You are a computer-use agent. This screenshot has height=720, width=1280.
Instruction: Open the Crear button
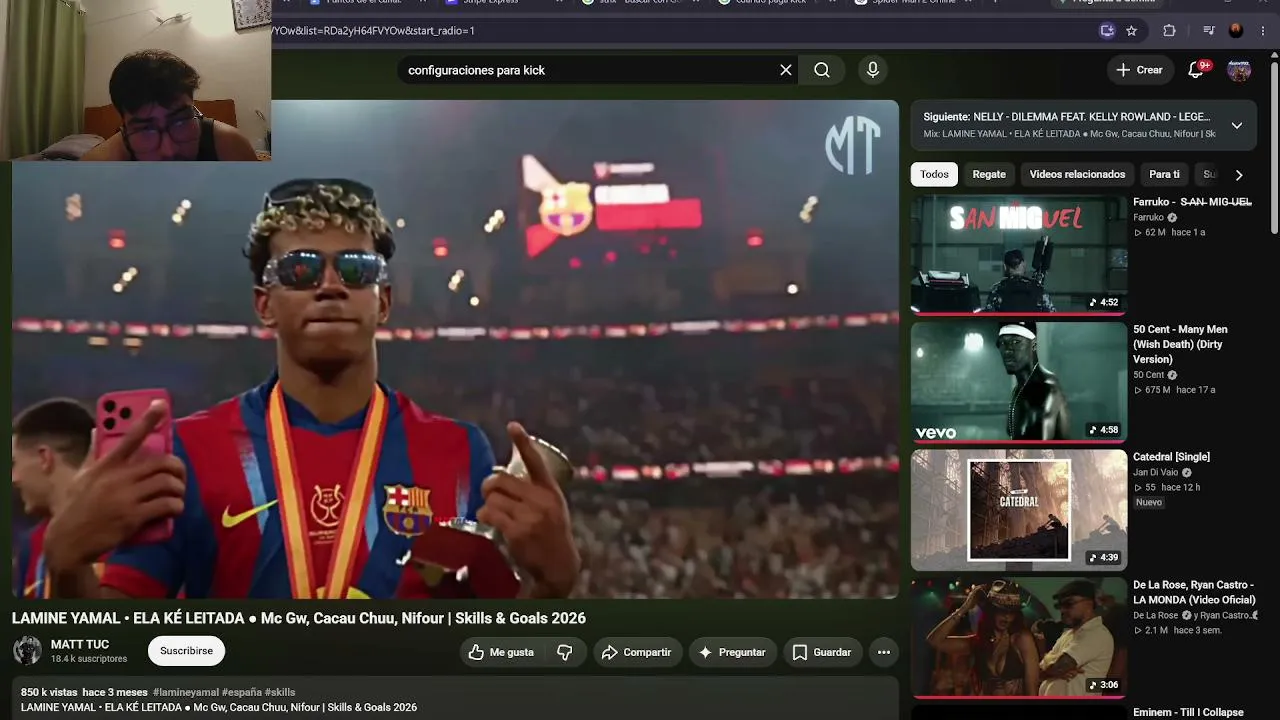[x=1139, y=70]
